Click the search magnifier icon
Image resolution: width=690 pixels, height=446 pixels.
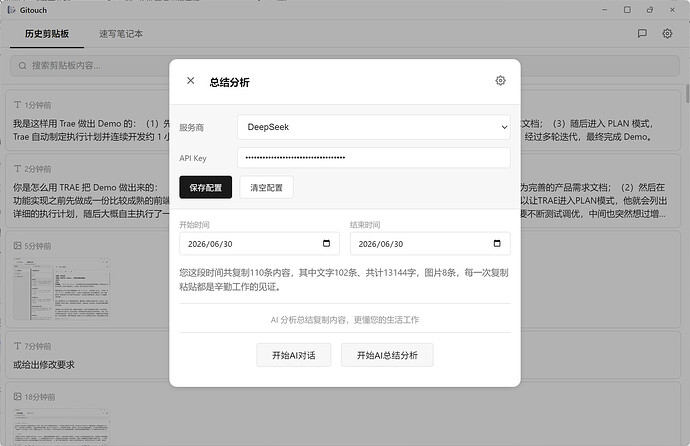coord(22,66)
